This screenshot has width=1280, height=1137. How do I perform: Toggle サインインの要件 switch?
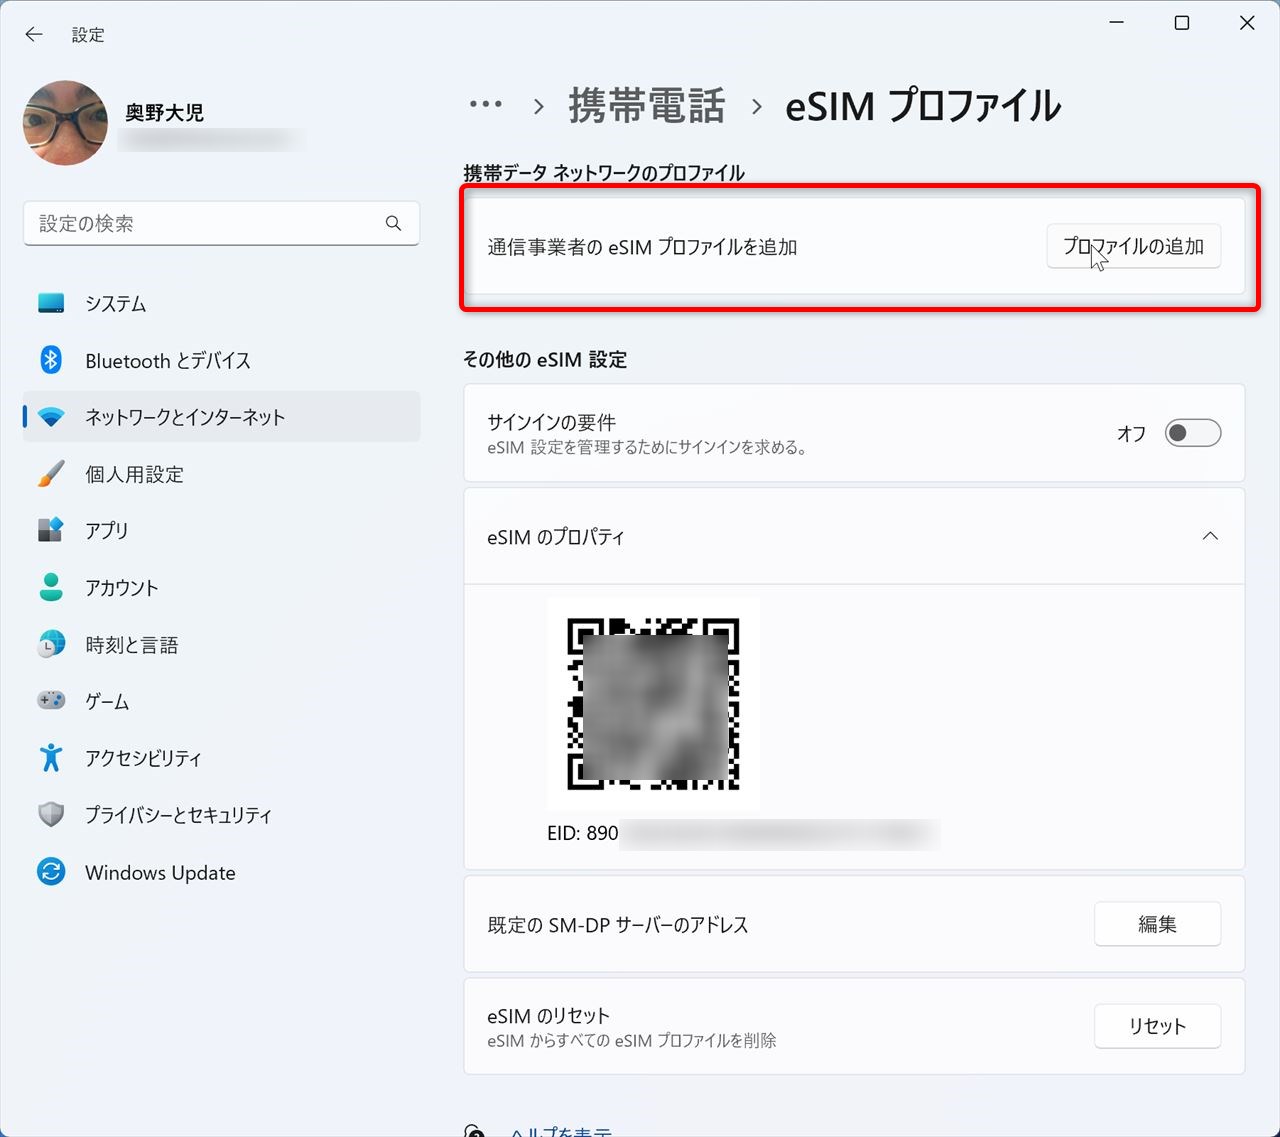(1193, 433)
